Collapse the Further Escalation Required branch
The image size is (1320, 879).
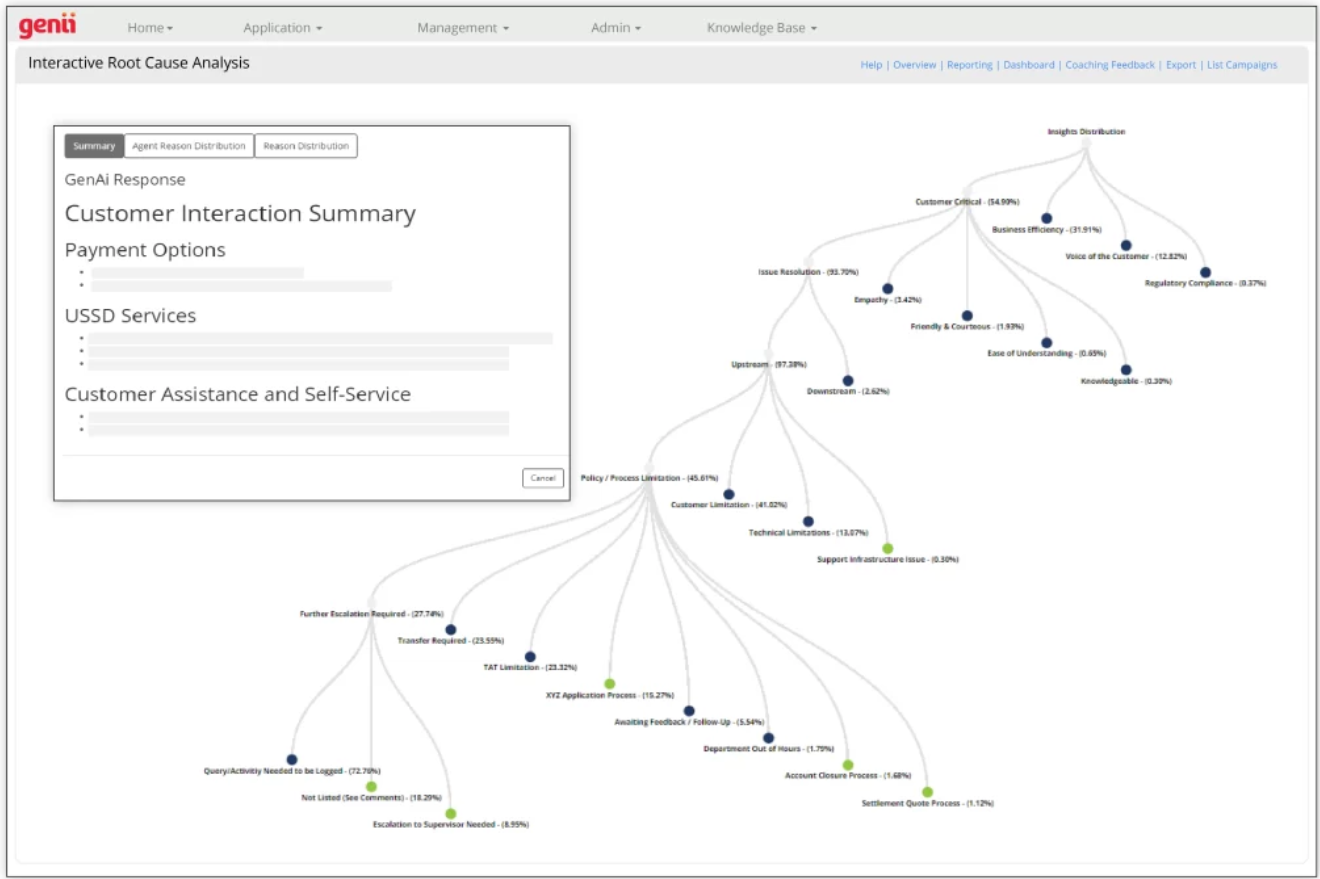pos(371,603)
